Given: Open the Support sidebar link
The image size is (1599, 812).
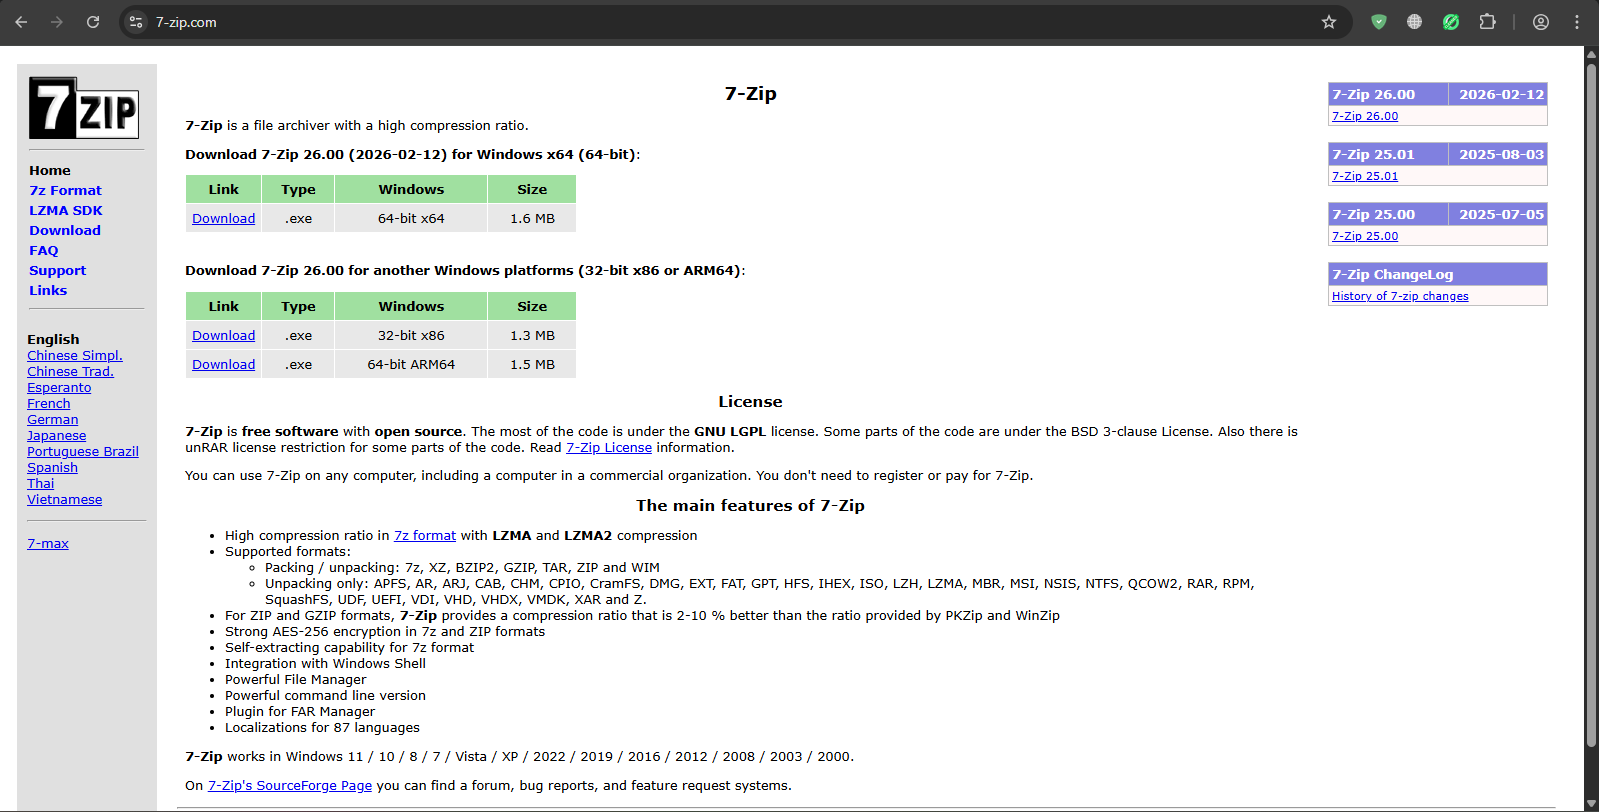Looking at the screenshot, I should click(58, 271).
